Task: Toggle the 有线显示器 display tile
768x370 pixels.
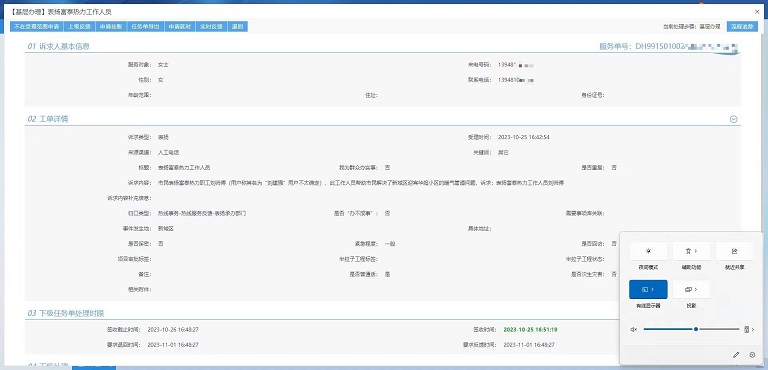Action: [x=648, y=289]
